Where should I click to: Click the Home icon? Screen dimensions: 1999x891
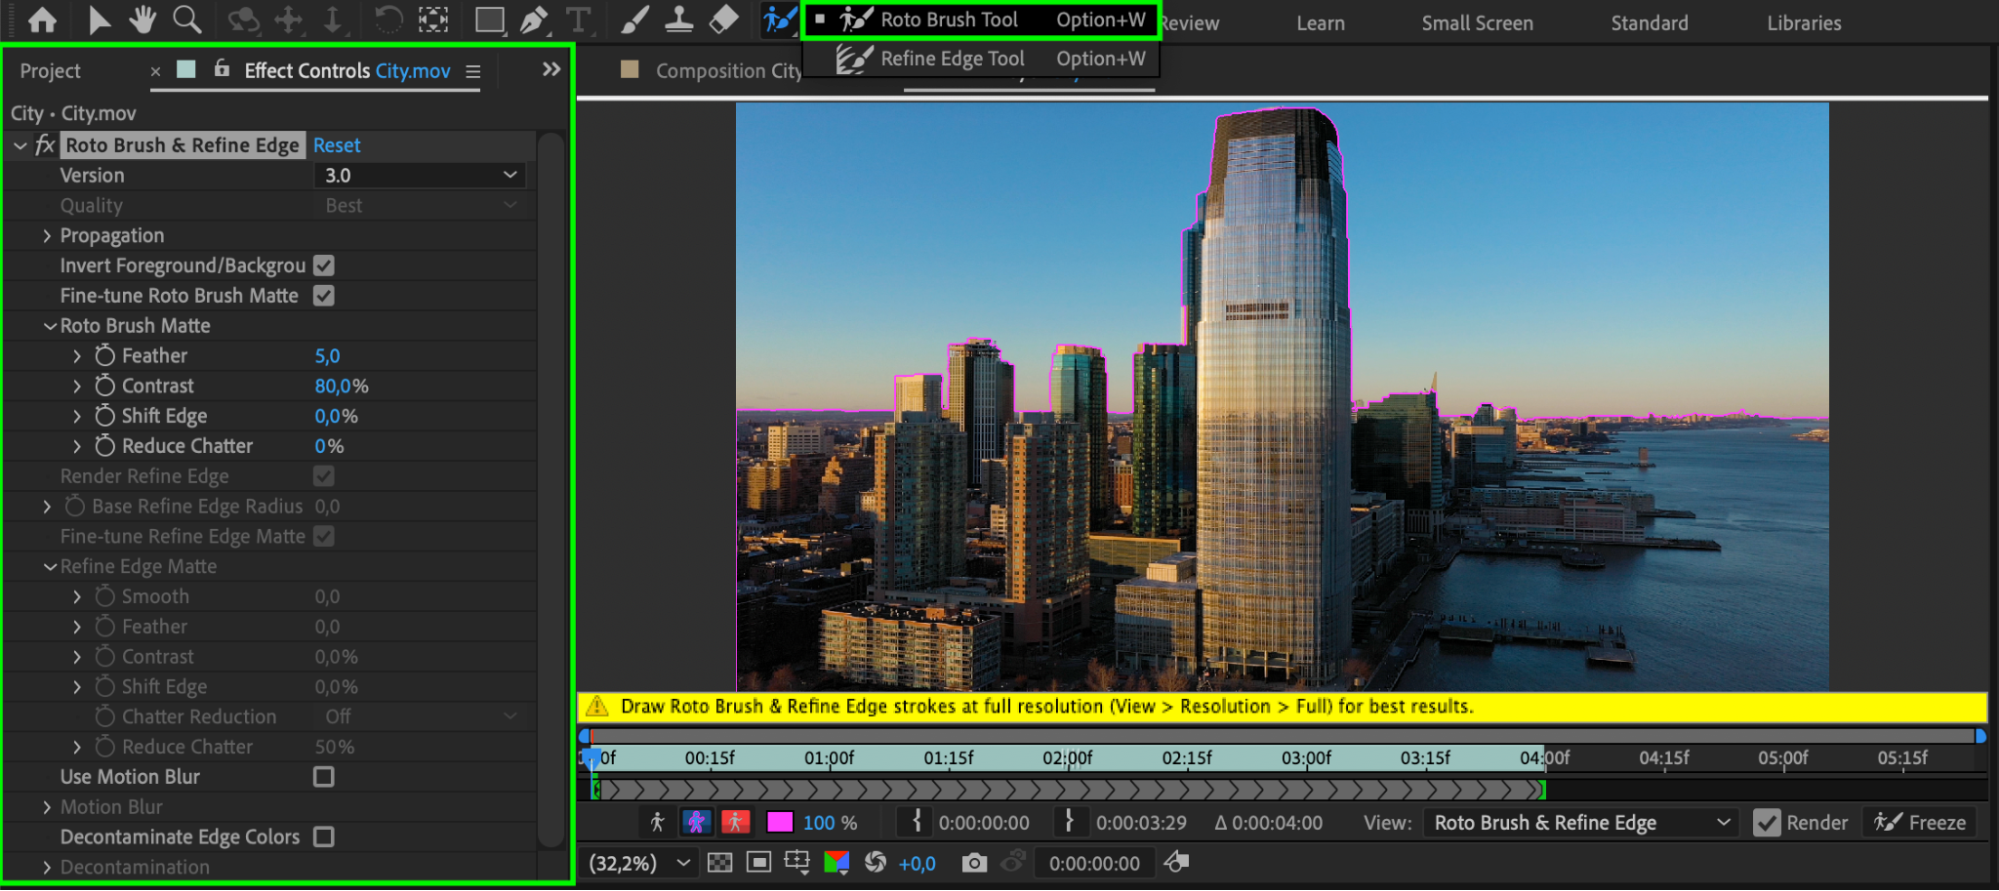pos(42,20)
